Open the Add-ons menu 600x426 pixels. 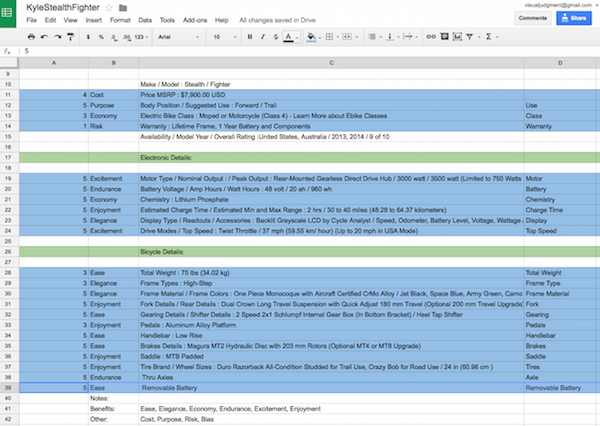point(196,20)
